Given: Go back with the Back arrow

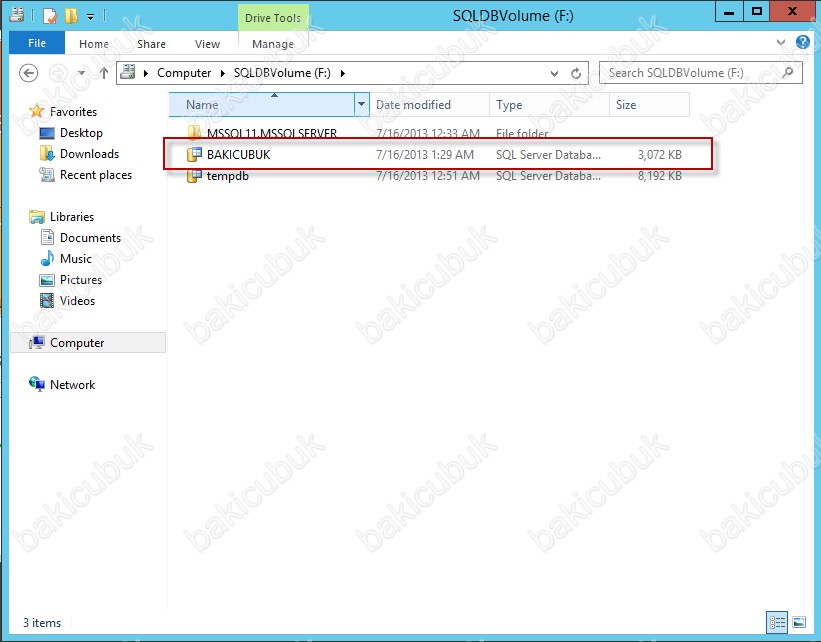Looking at the screenshot, I should (28, 73).
